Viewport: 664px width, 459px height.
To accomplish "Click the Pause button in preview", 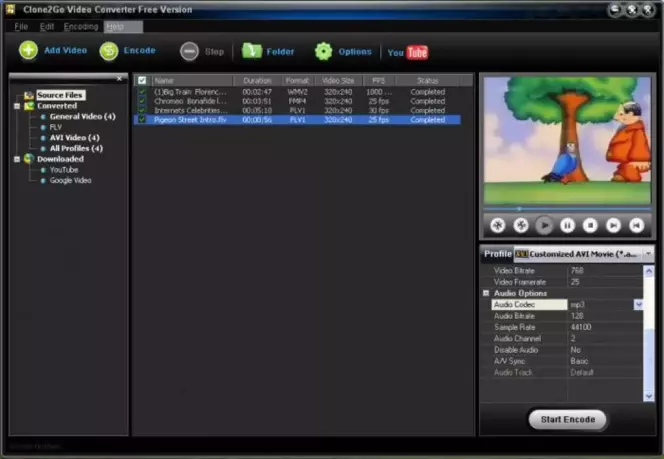I will (x=567, y=225).
